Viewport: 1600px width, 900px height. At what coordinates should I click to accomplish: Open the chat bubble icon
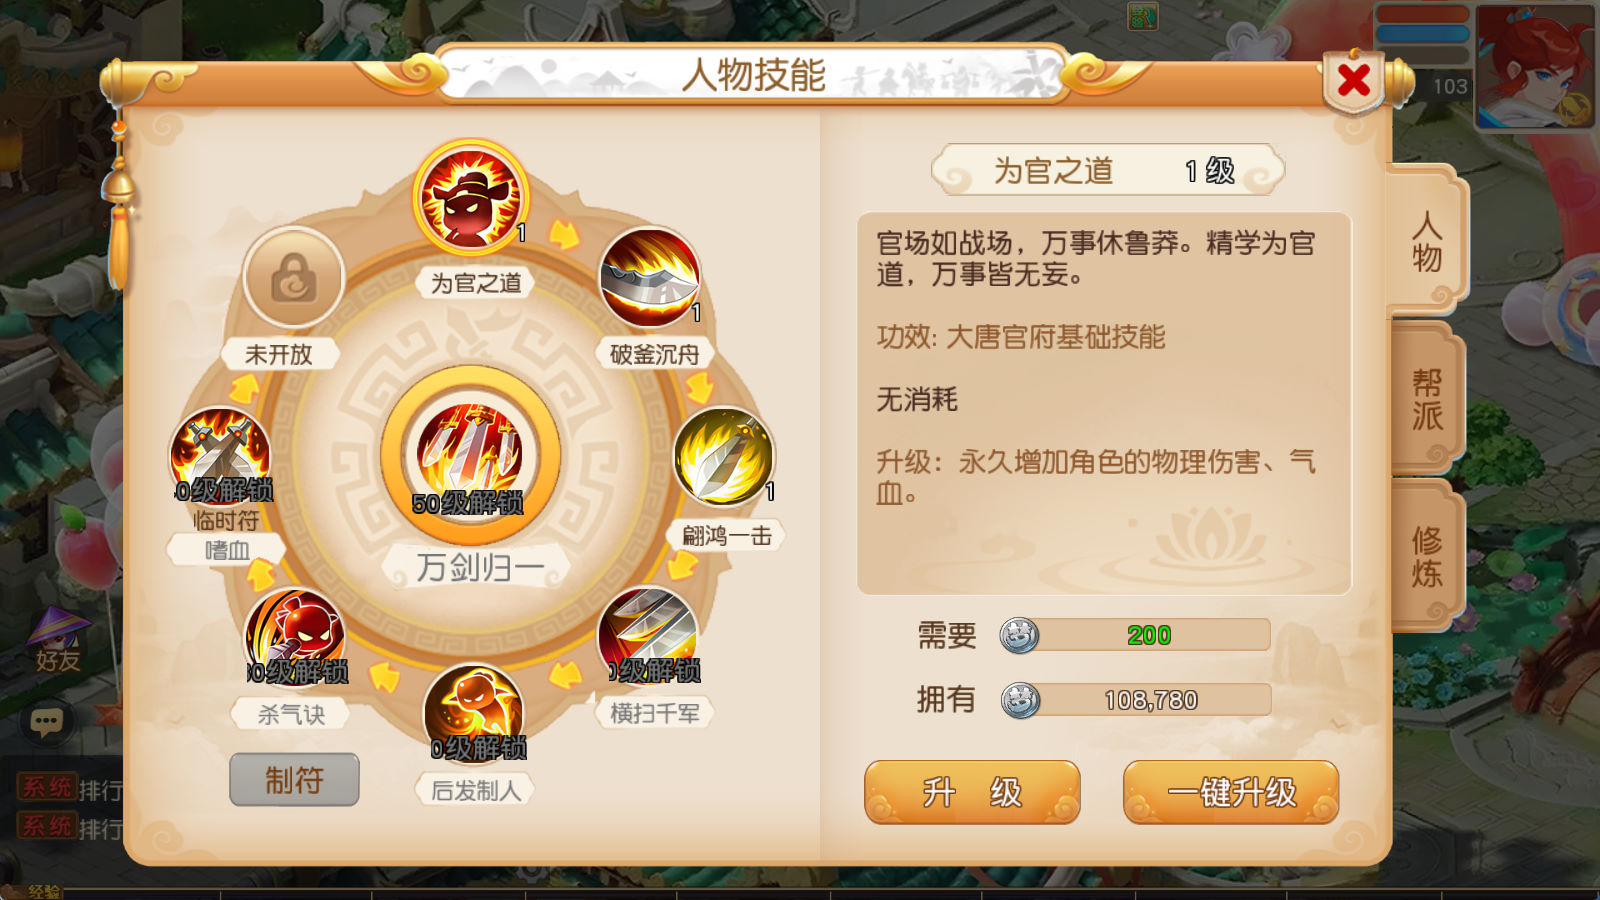pos(46,721)
